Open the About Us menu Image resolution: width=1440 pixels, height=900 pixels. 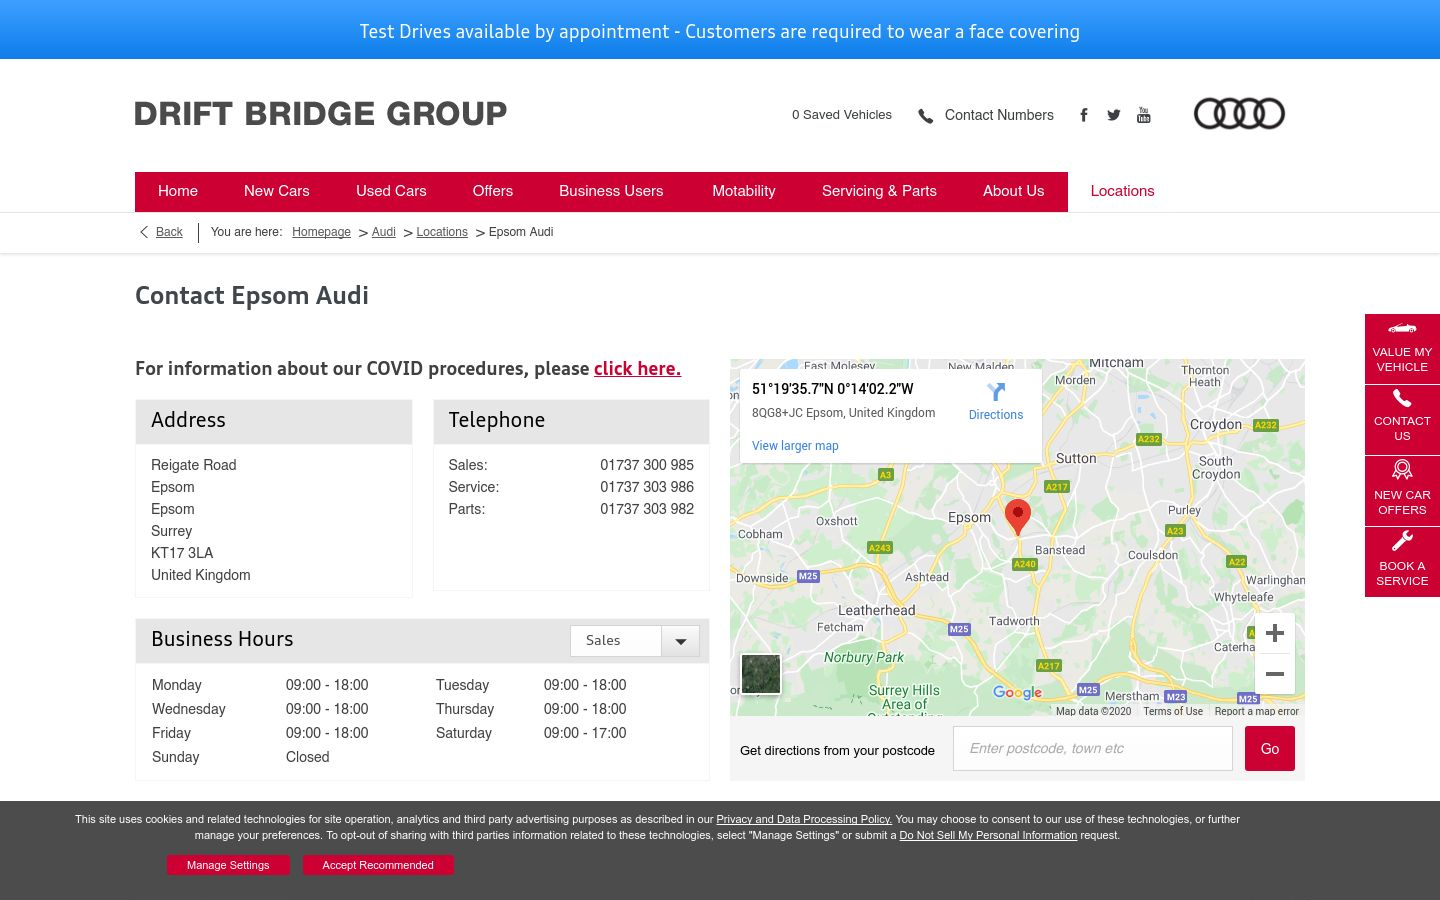(x=1013, y=191)
